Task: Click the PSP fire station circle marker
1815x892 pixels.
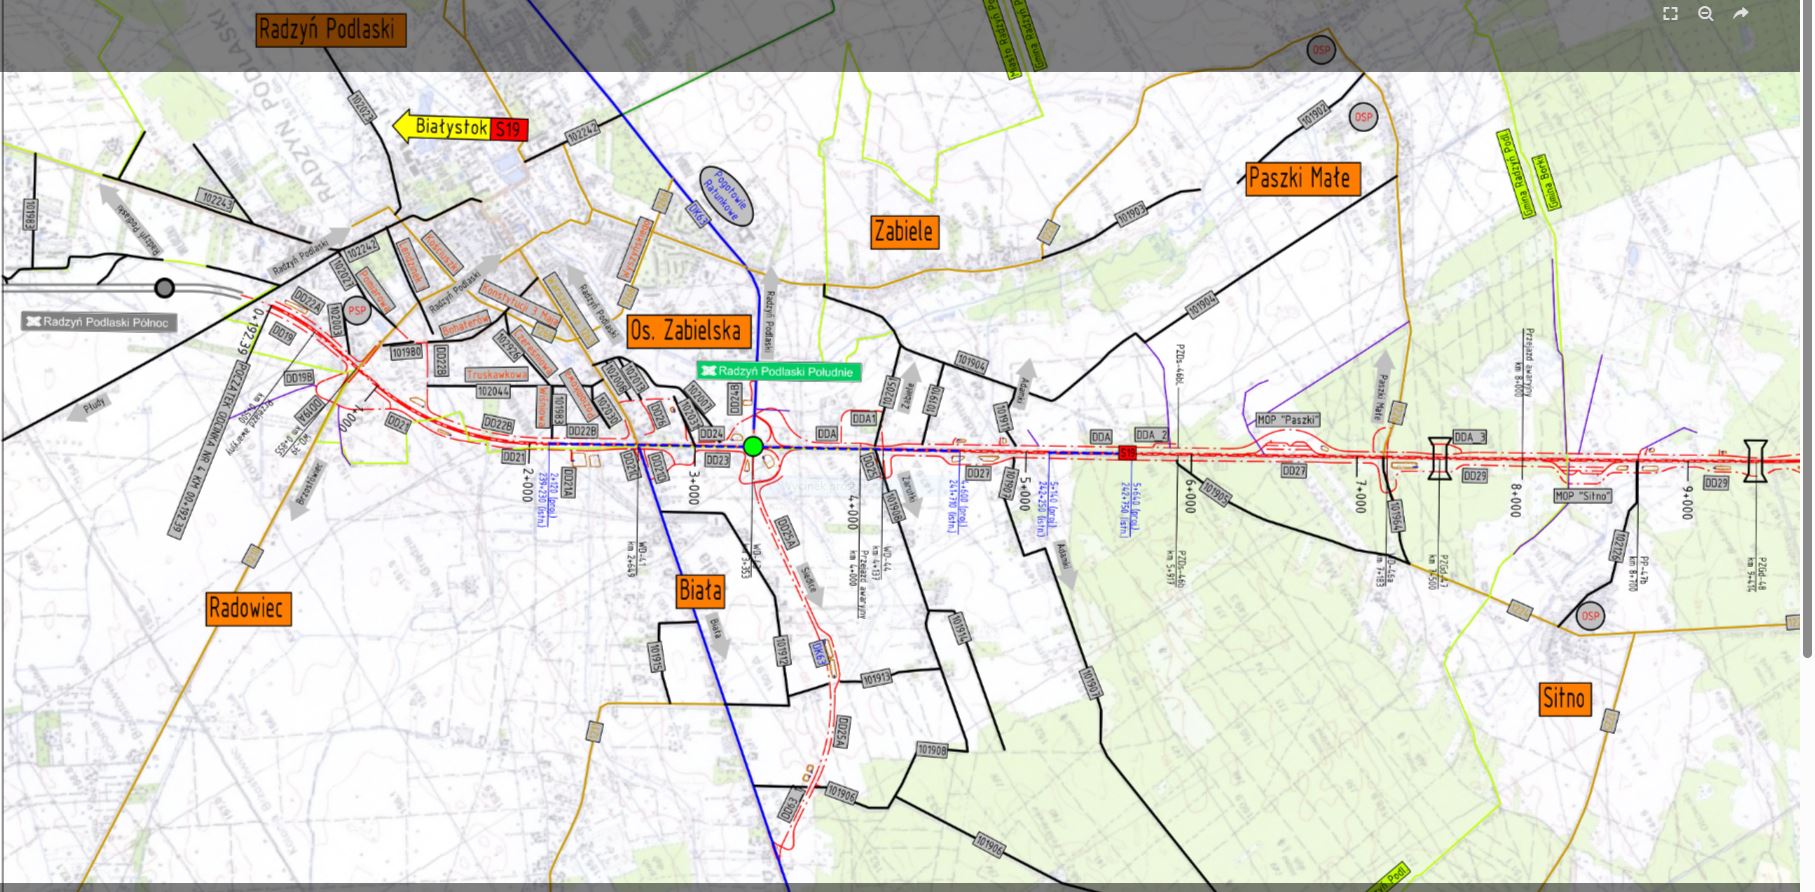Action: click(357, 311)
